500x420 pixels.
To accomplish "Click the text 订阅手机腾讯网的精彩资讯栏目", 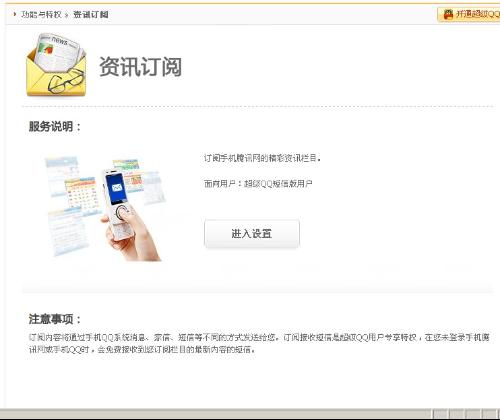I will coord(262,158).
